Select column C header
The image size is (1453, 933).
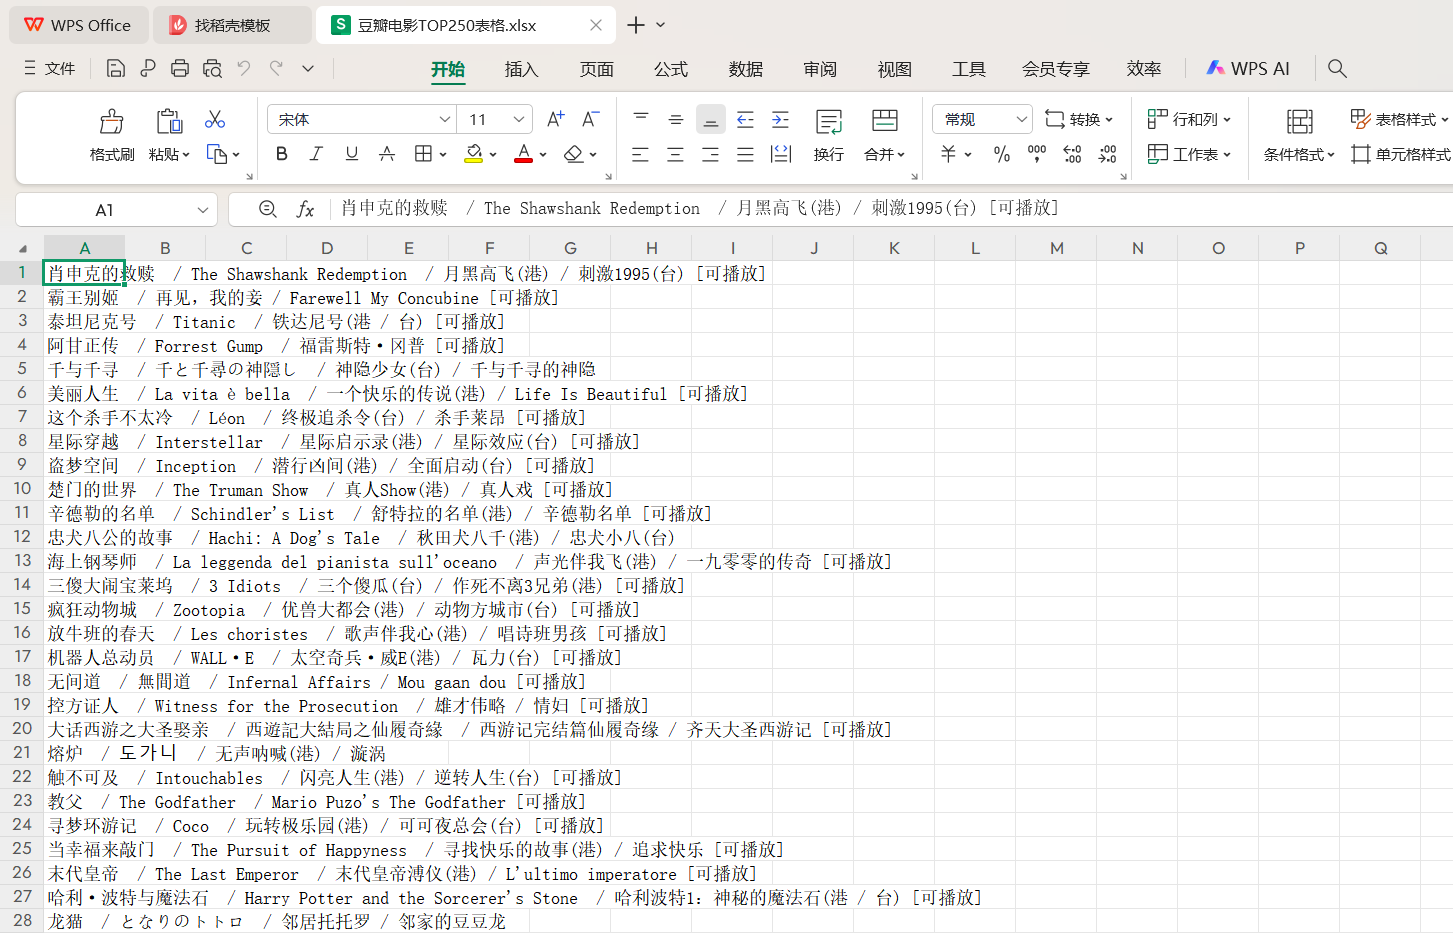tap(246, 248)
